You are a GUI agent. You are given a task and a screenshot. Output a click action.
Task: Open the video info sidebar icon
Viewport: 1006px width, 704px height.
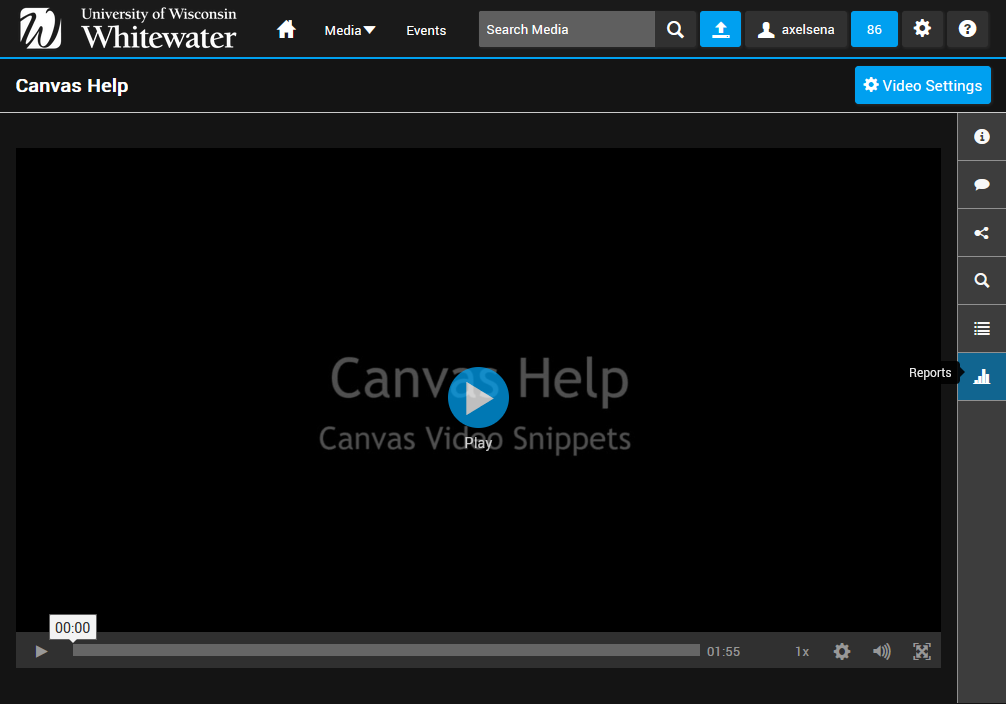tap(982, 137)
